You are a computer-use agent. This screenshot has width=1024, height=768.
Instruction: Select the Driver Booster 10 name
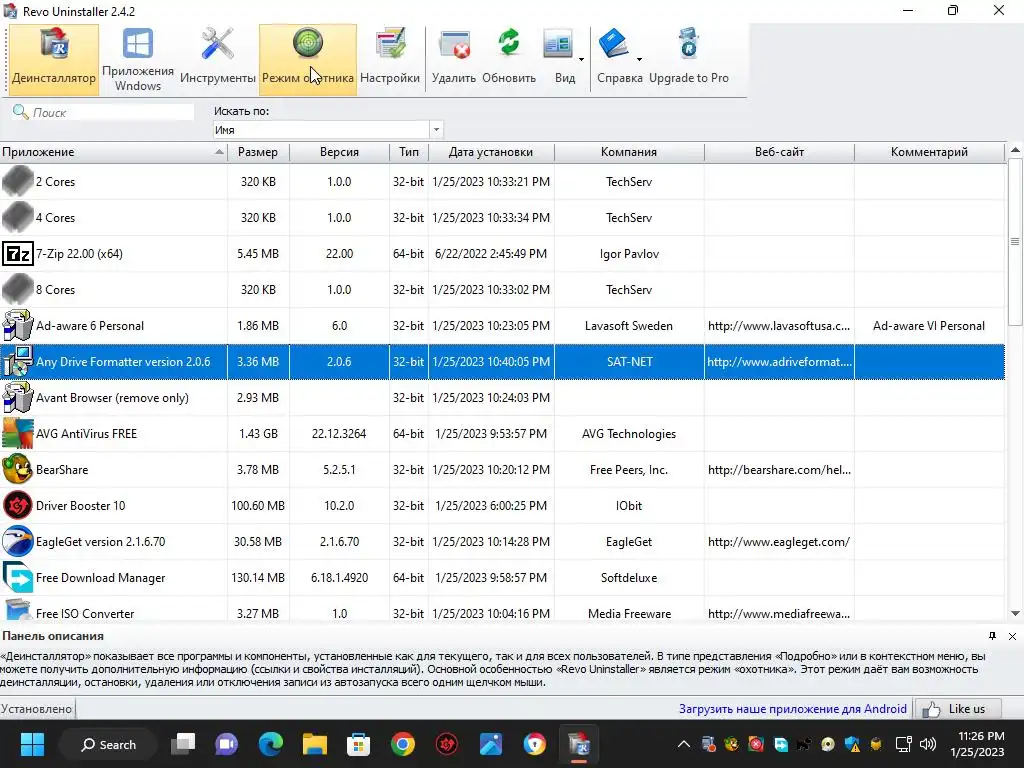(x=80, y=505)
